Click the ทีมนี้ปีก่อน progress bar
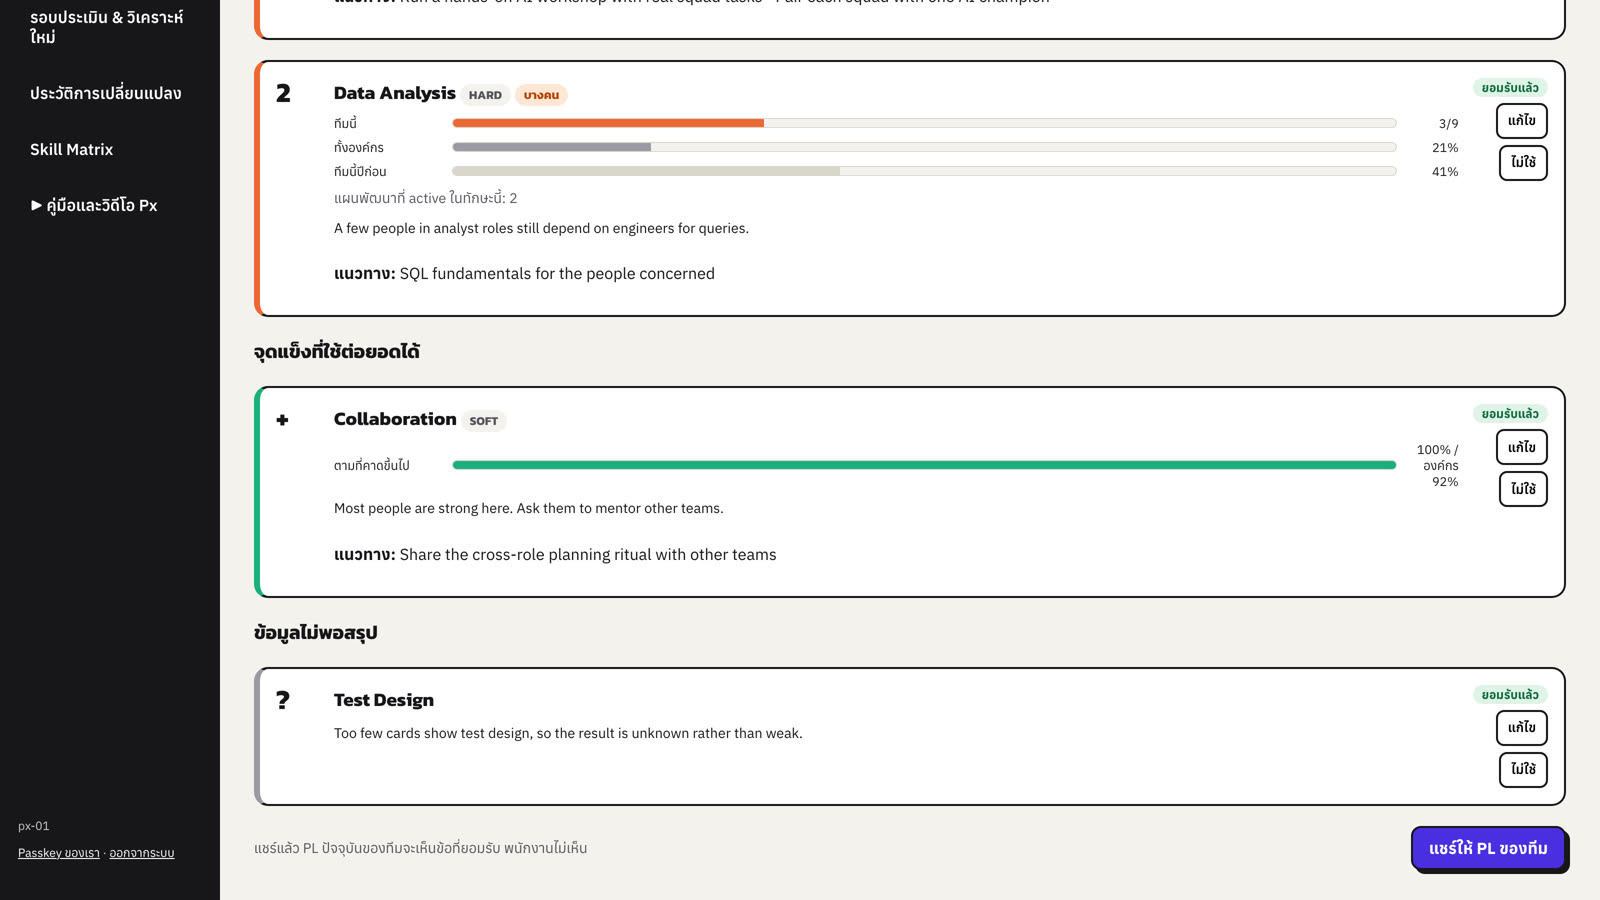 point(924,171)
